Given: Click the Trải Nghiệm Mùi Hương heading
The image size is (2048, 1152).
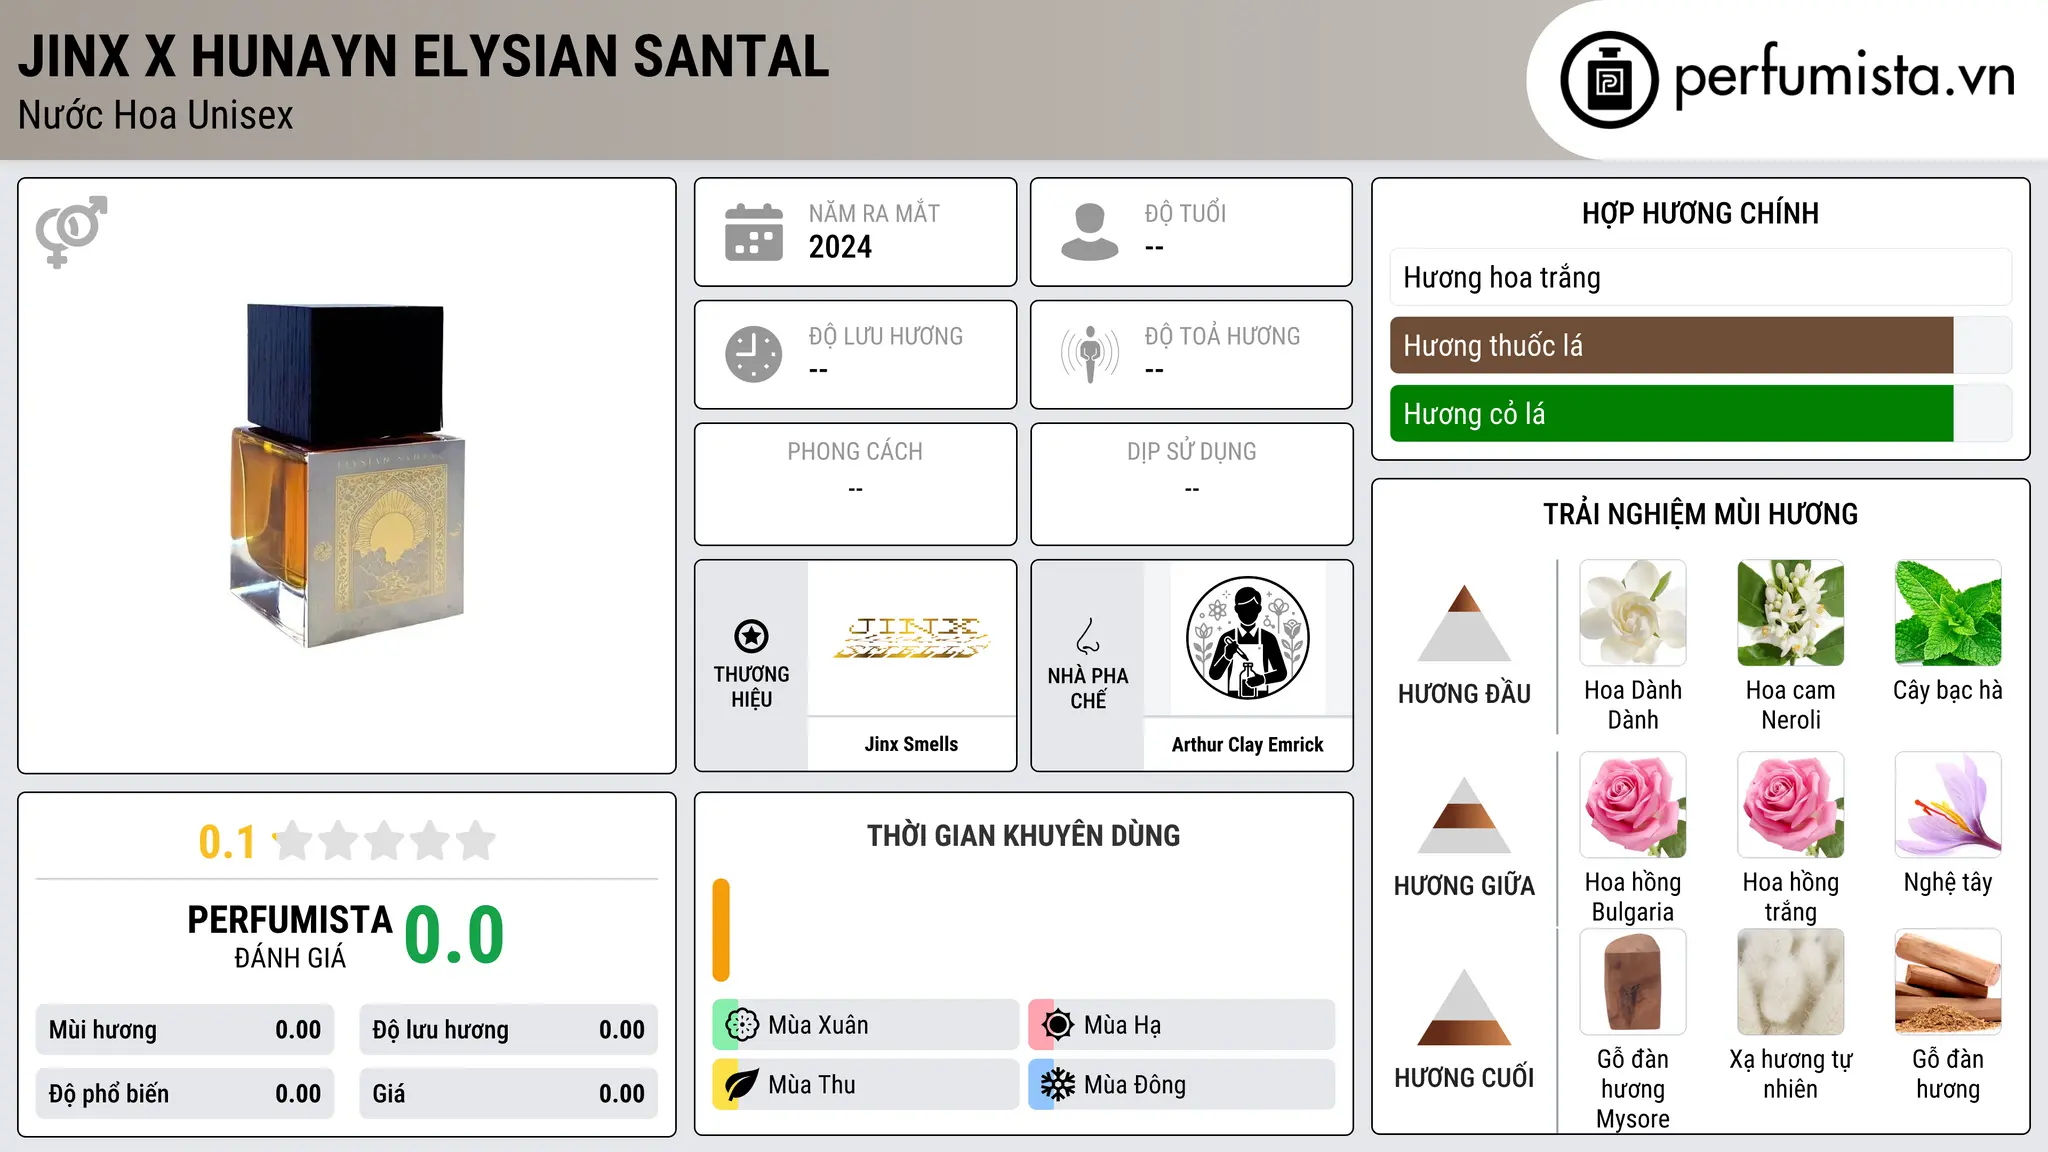Looking at the screenshot, I should [x=1700, y=514].
